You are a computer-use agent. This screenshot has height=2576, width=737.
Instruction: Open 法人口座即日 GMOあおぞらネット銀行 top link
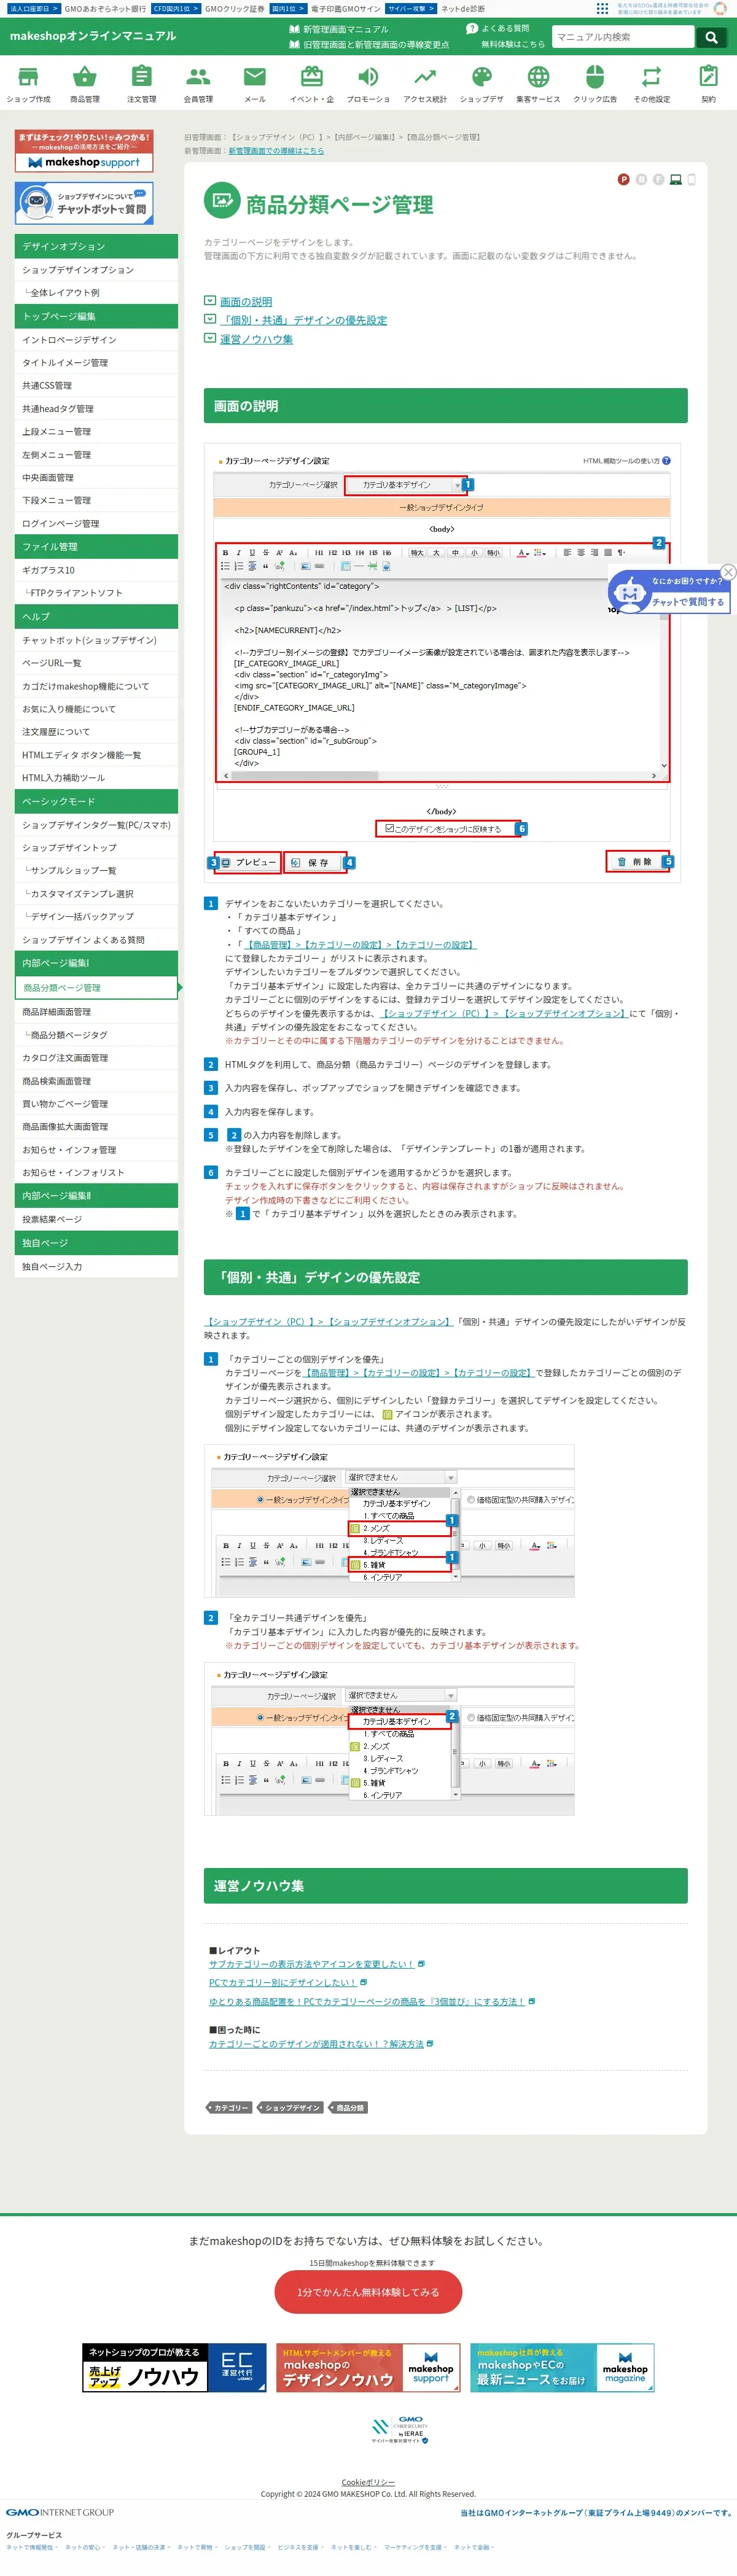78,8
